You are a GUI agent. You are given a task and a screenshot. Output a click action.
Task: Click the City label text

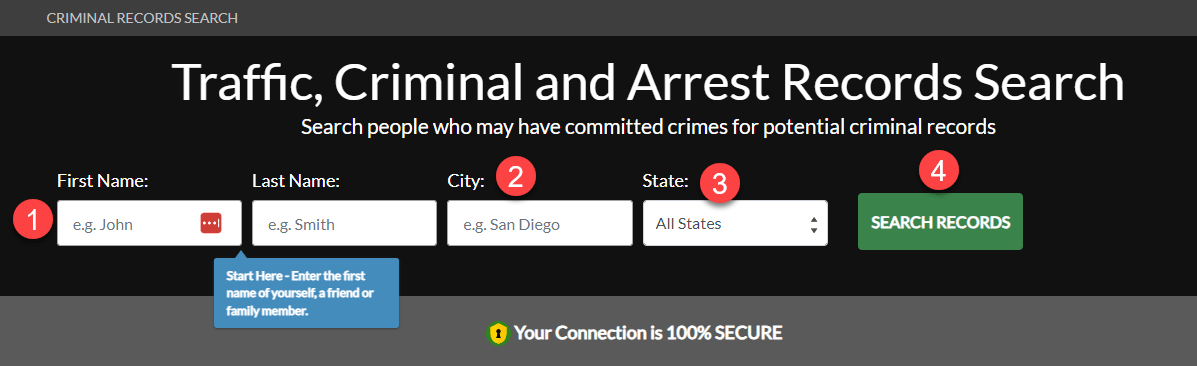466,182
